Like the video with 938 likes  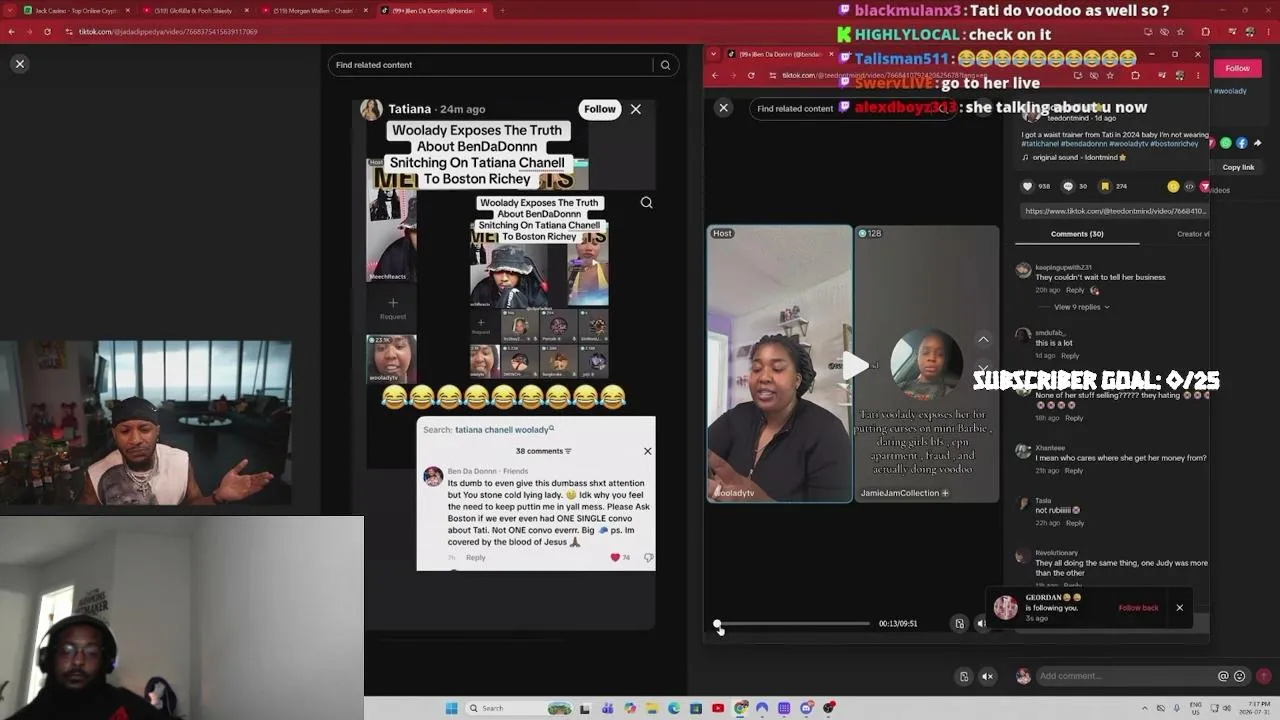(x=1027, y=186)
